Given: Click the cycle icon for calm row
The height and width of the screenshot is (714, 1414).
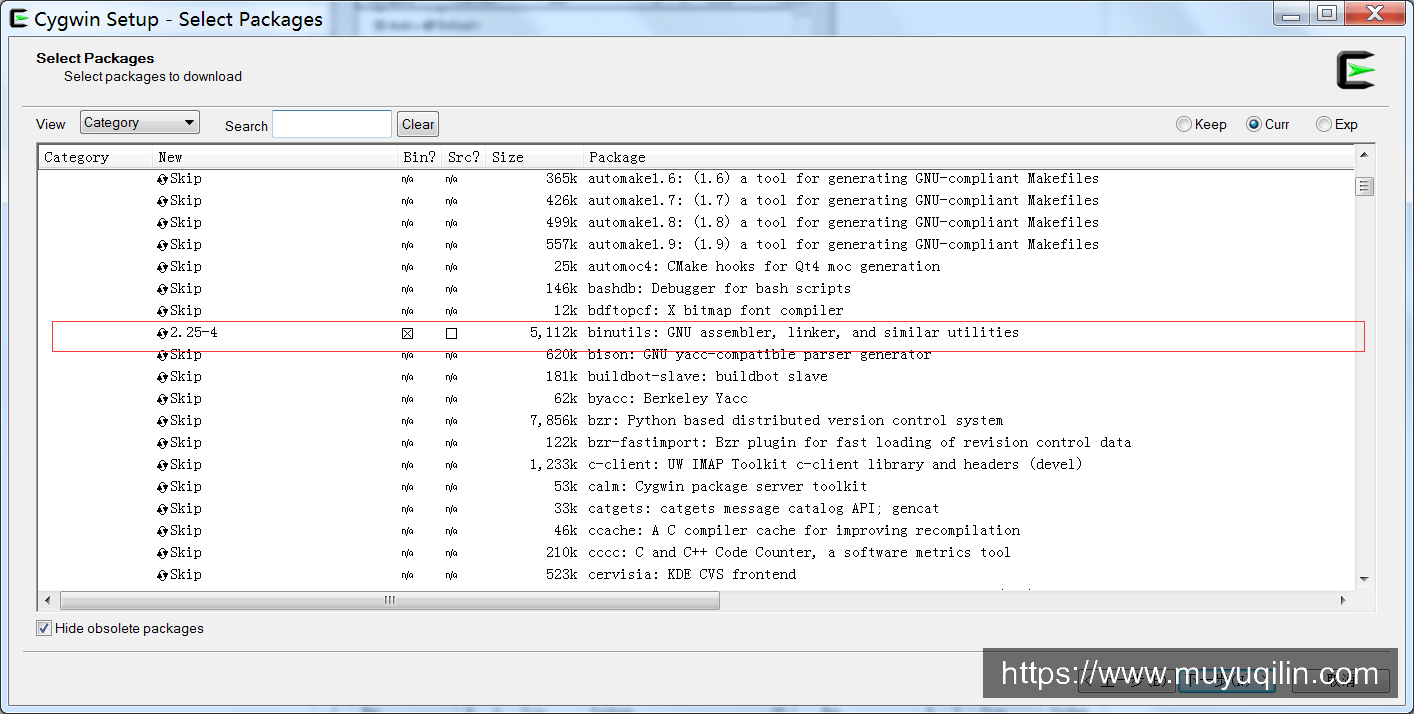Looking at the screenshot, I should click(163, 487).
